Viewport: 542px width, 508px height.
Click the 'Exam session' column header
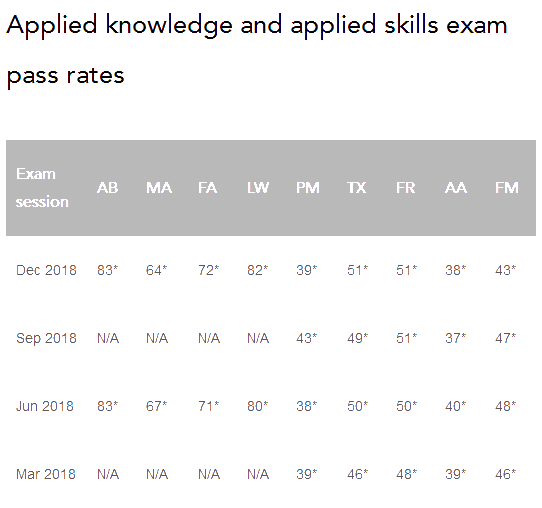point(42,188)
